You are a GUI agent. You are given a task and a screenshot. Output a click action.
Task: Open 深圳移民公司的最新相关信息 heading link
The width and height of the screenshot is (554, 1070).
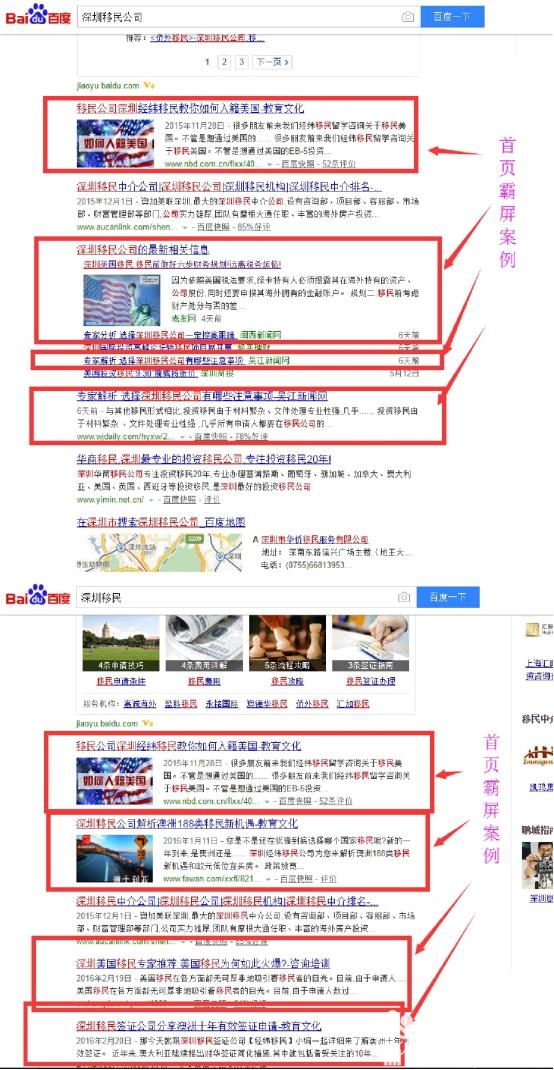pyautogui.click(x=143, y=250)
